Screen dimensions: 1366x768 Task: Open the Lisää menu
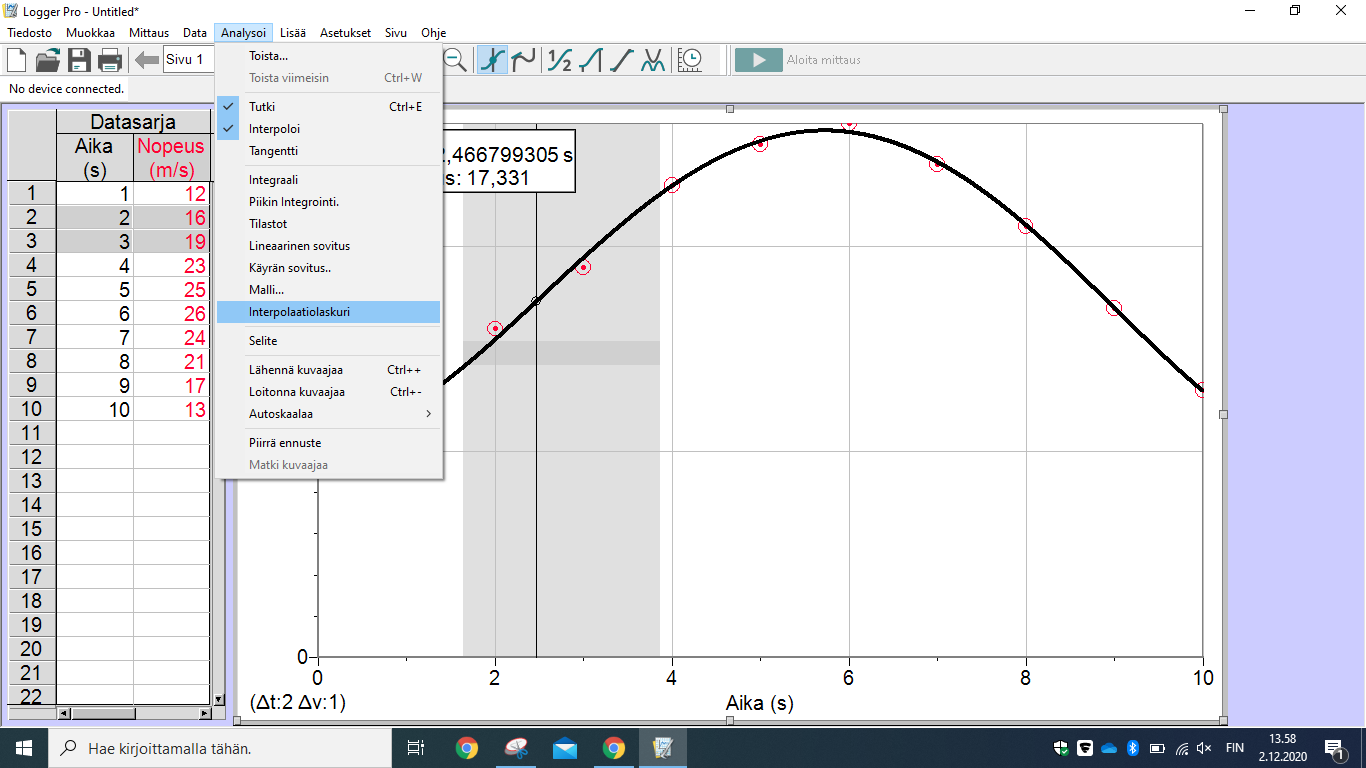coord(294,33)
